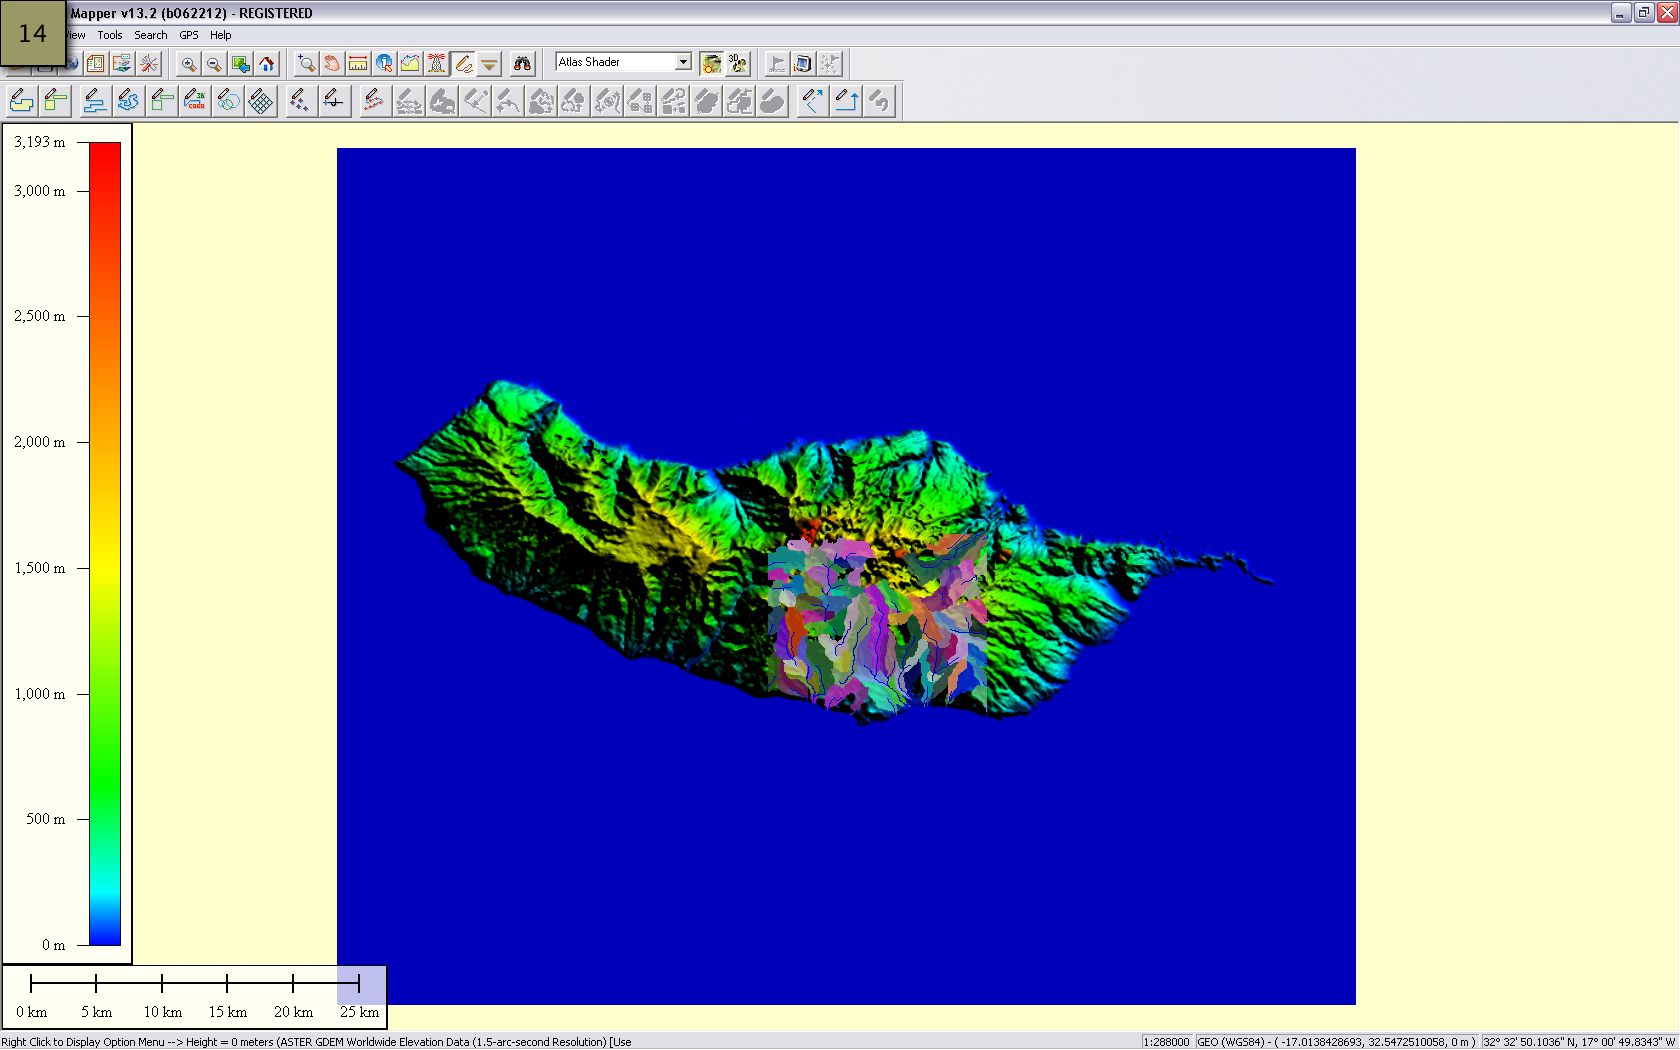Click the GEO (WGS84) projection status text
The width and height of the screenshot is (1680, 1050).
click(1337, 1042)
